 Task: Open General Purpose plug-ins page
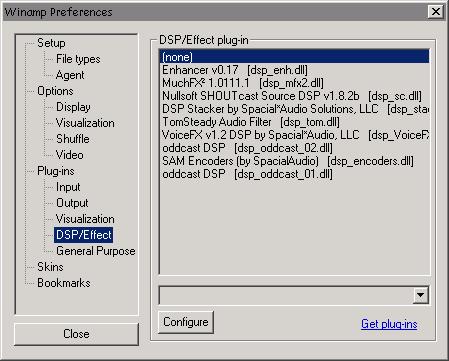(96, 251)
